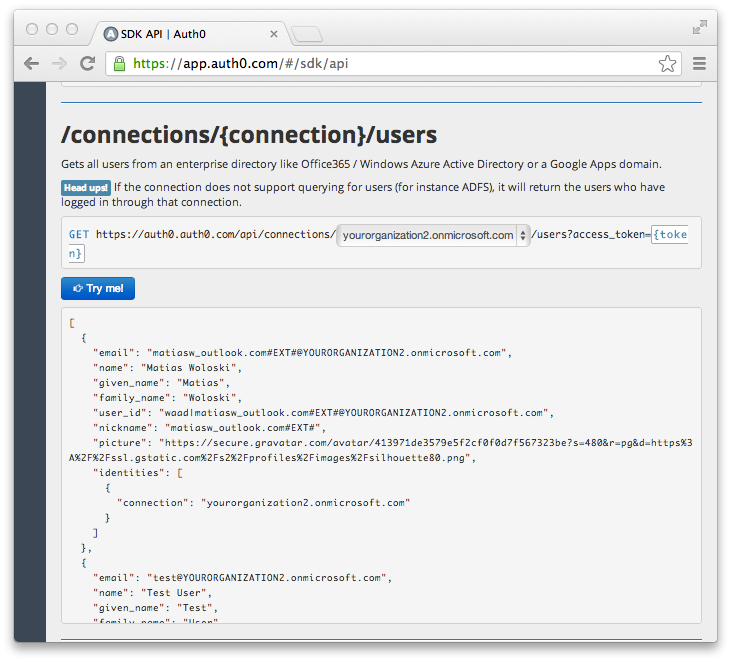Click the {token} access token field

[669, 234]
